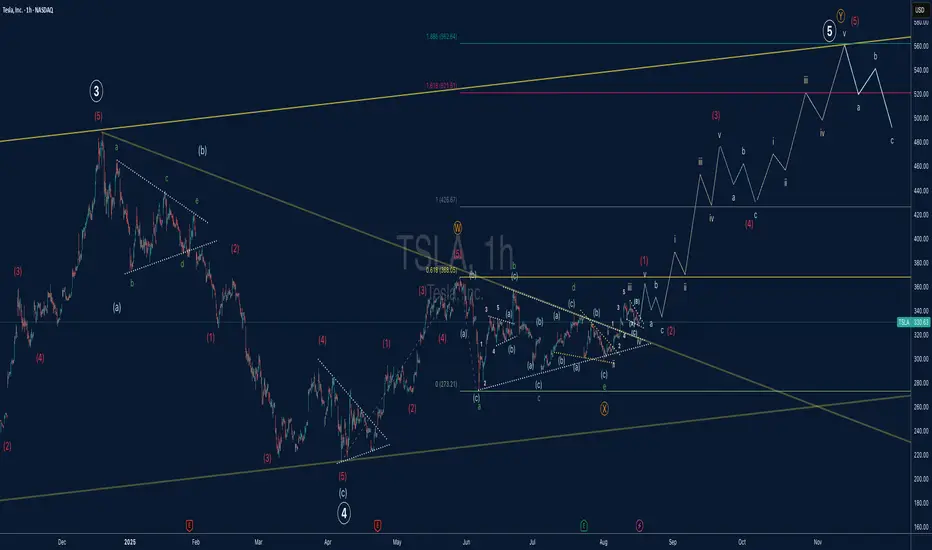Click the TSLA current price tag on the price scale
Image resolution: width=932 pixels, height=550 pixels.
pyautogui.click(x=914, y=322)
